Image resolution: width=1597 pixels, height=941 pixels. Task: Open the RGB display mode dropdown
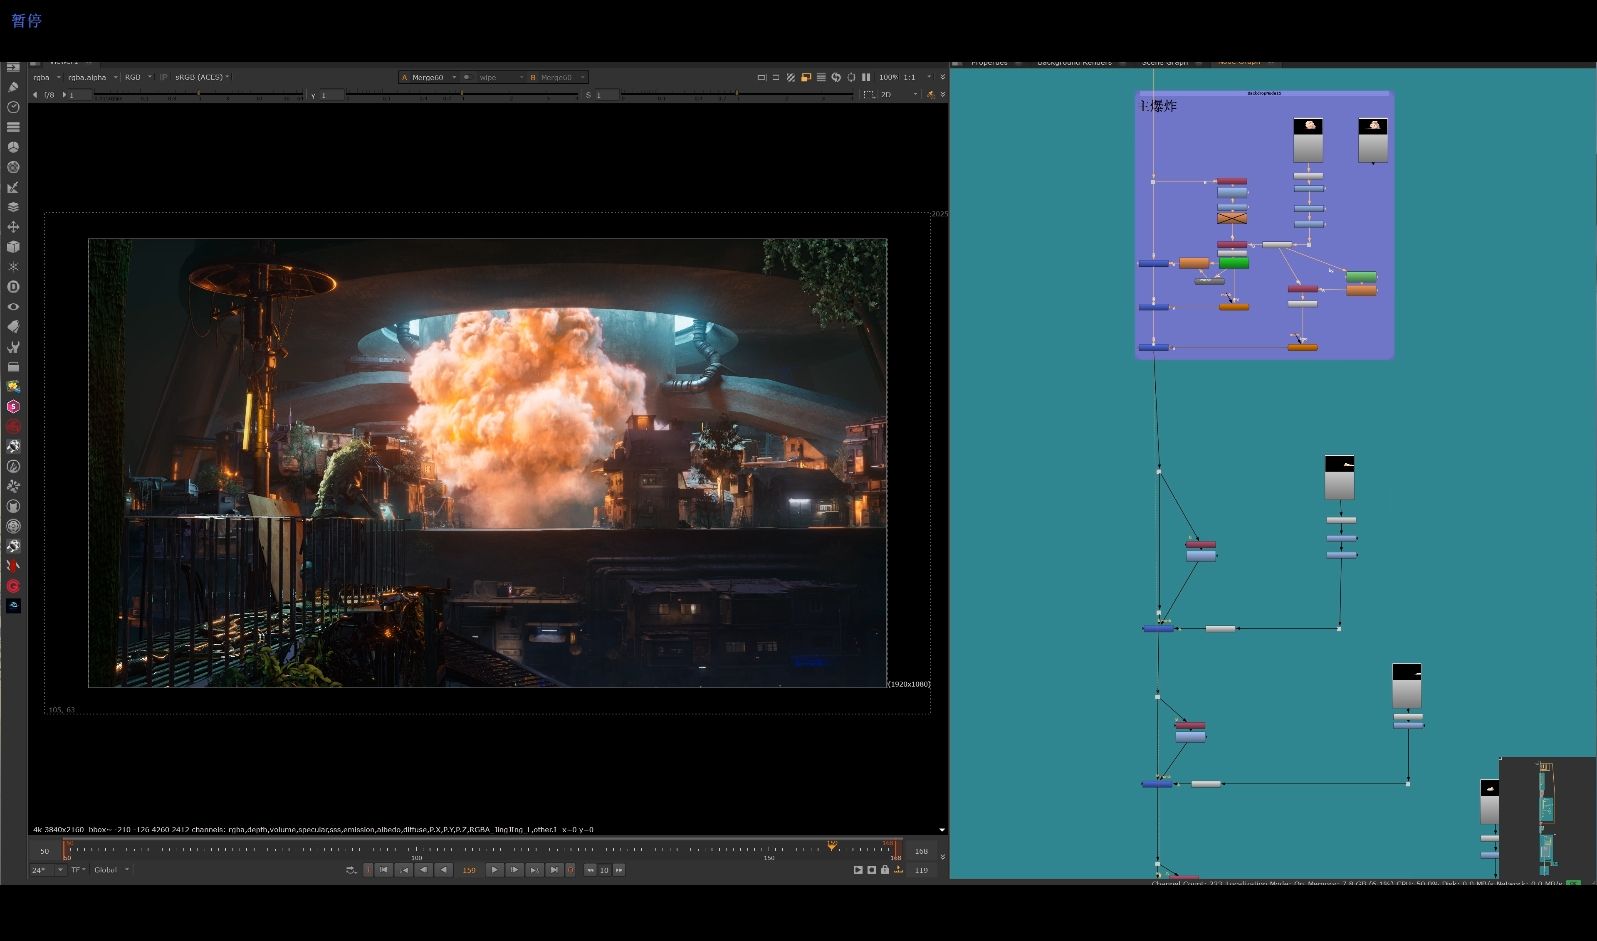point(138,77)
